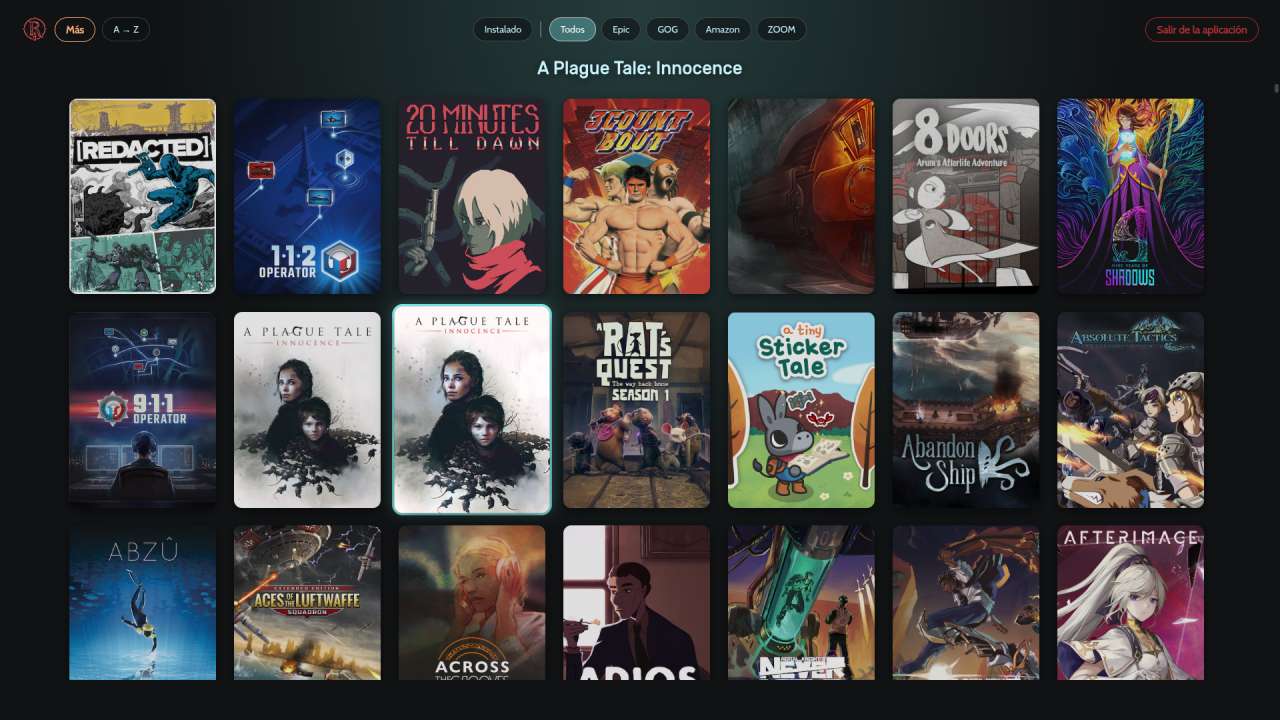Select the Todos filter tab
Image resolution: width=1280 pixels, height=720 pixels.
[572, 30]
